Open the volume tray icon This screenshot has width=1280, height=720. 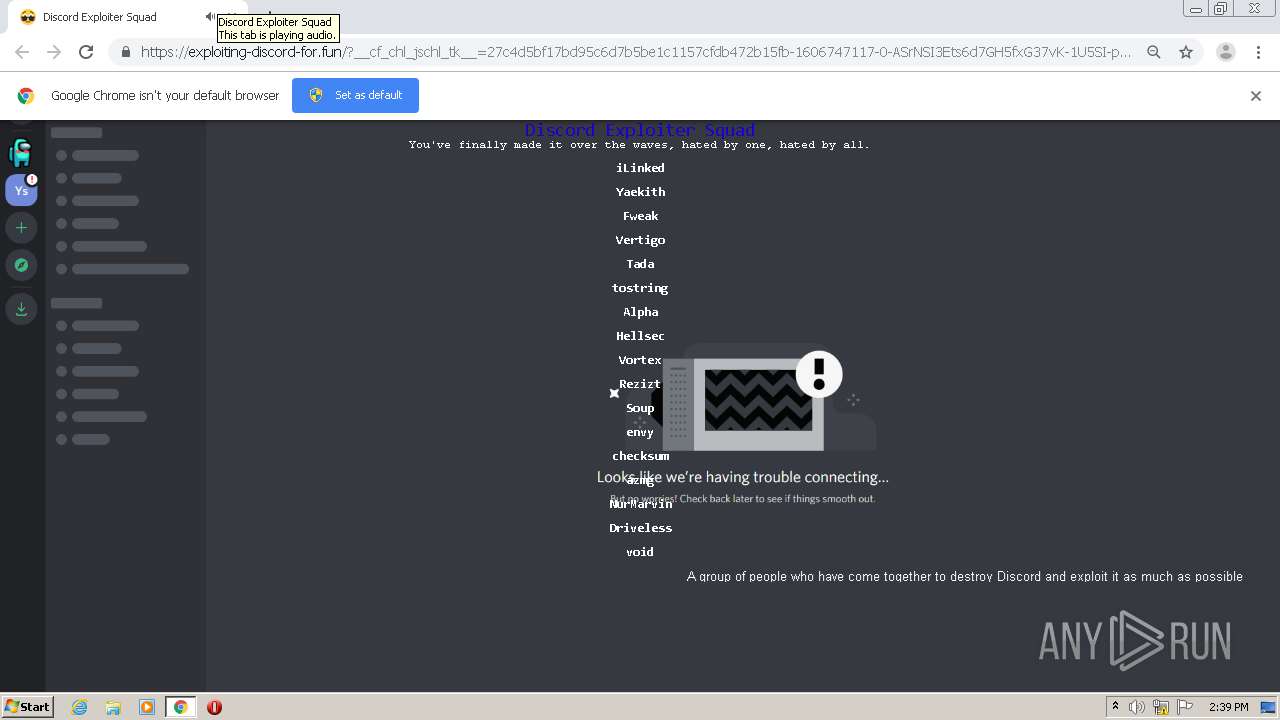[1137, 707]
